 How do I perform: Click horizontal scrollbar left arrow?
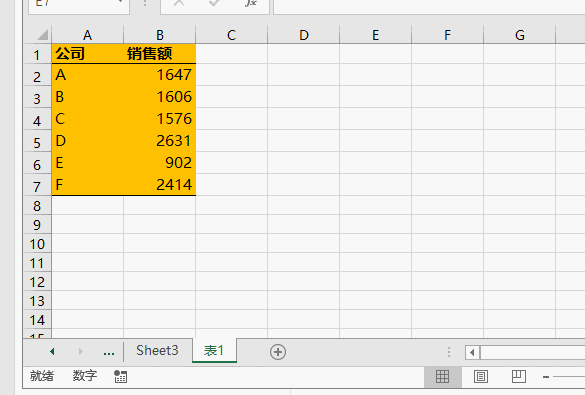472,352
